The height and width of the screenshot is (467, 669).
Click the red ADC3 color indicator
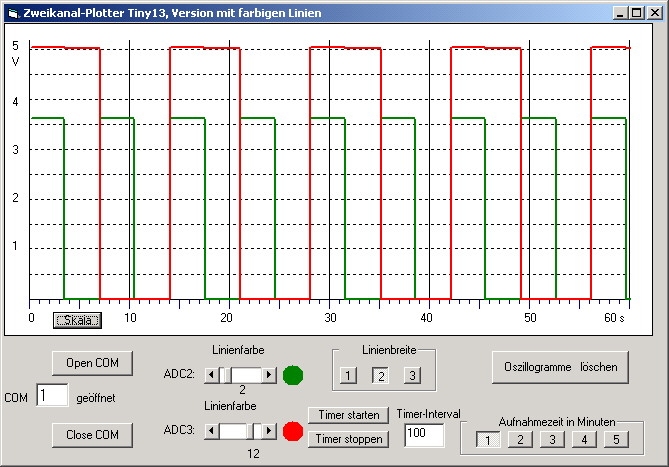pos(293,432)
